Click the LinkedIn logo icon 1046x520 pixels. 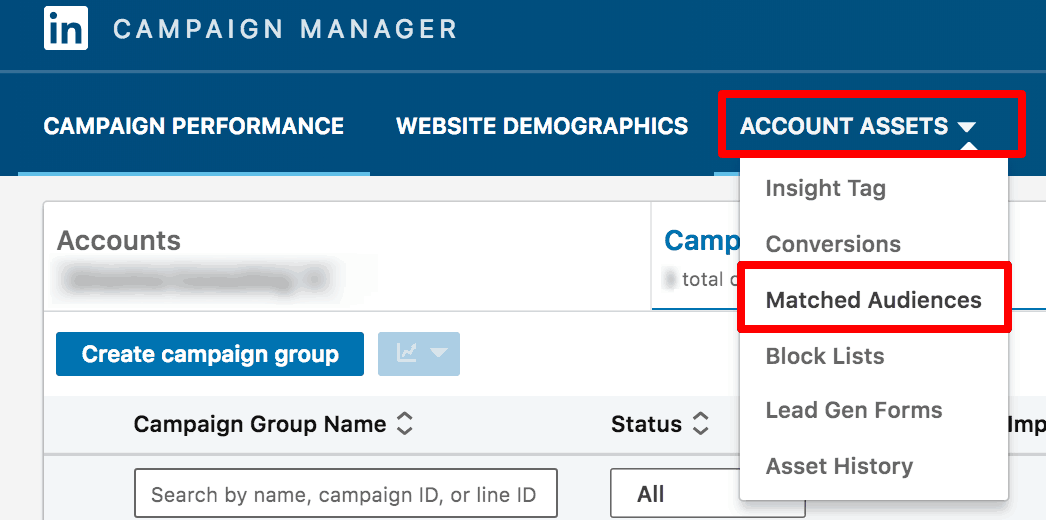66,28
